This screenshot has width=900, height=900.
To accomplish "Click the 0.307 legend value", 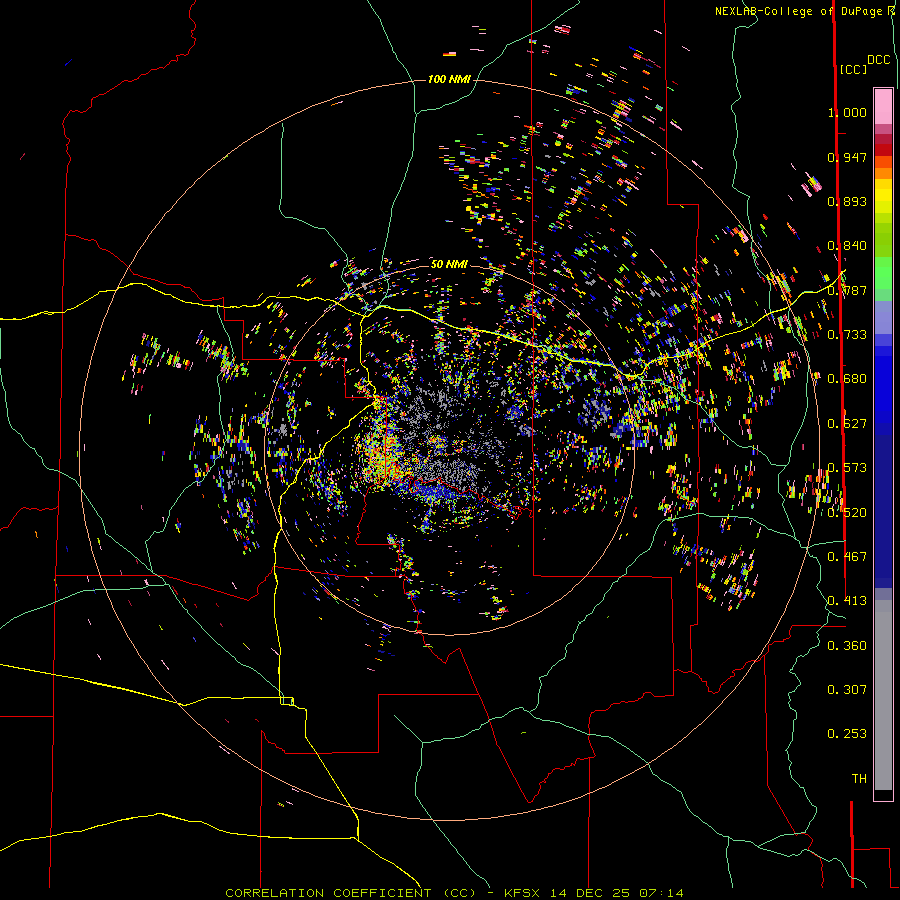I will pyautogui.click(x=847, y=690).
